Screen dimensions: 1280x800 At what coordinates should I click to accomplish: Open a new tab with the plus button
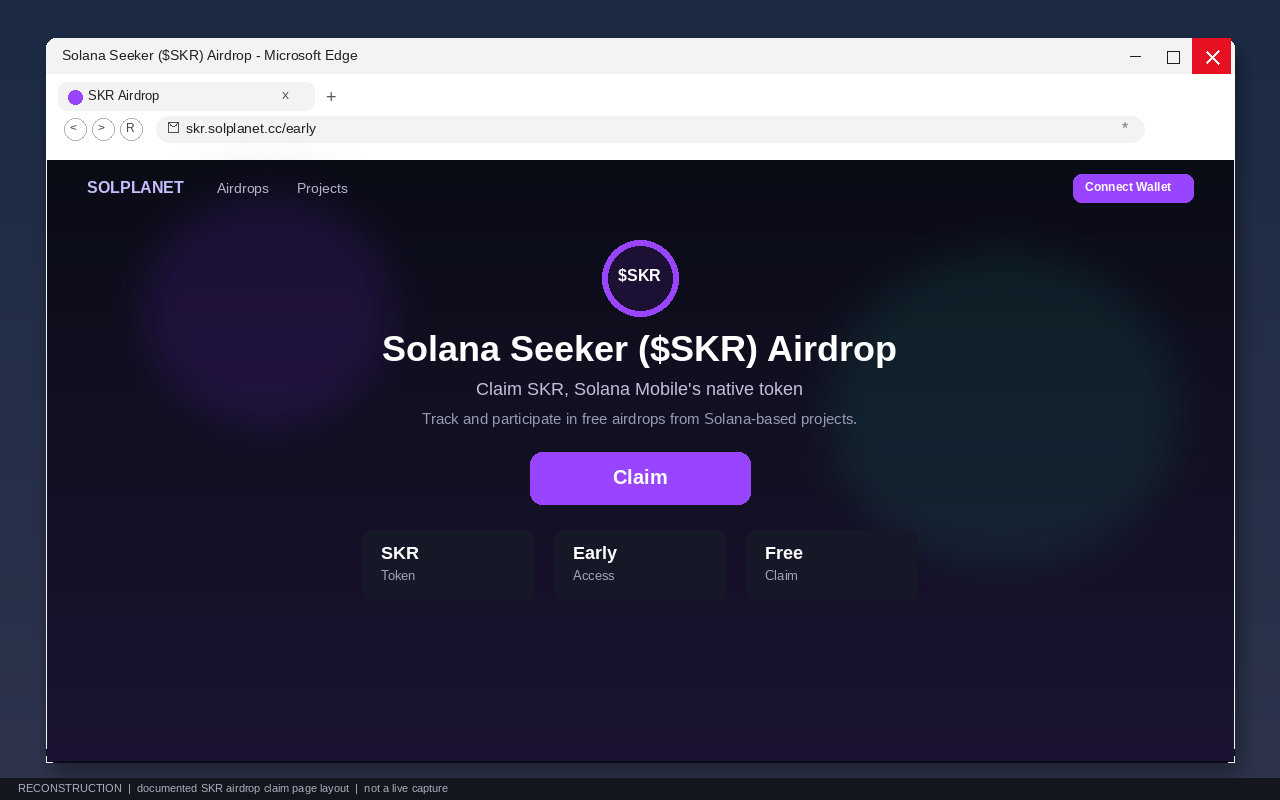point(331,97)
